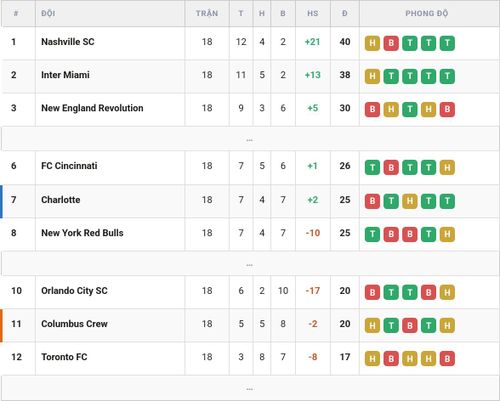Click Columbus Crew's red B form badge

point(410,325)
